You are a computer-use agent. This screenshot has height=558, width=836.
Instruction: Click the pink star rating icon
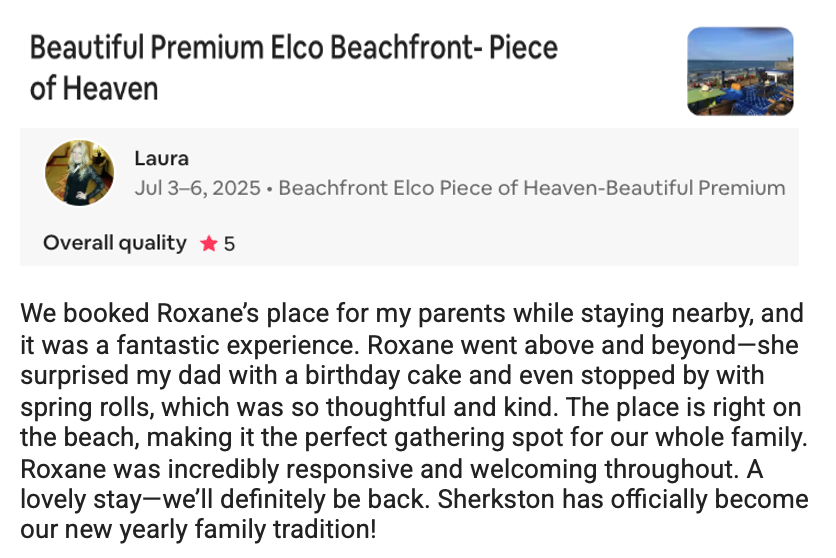click(208, 244)
